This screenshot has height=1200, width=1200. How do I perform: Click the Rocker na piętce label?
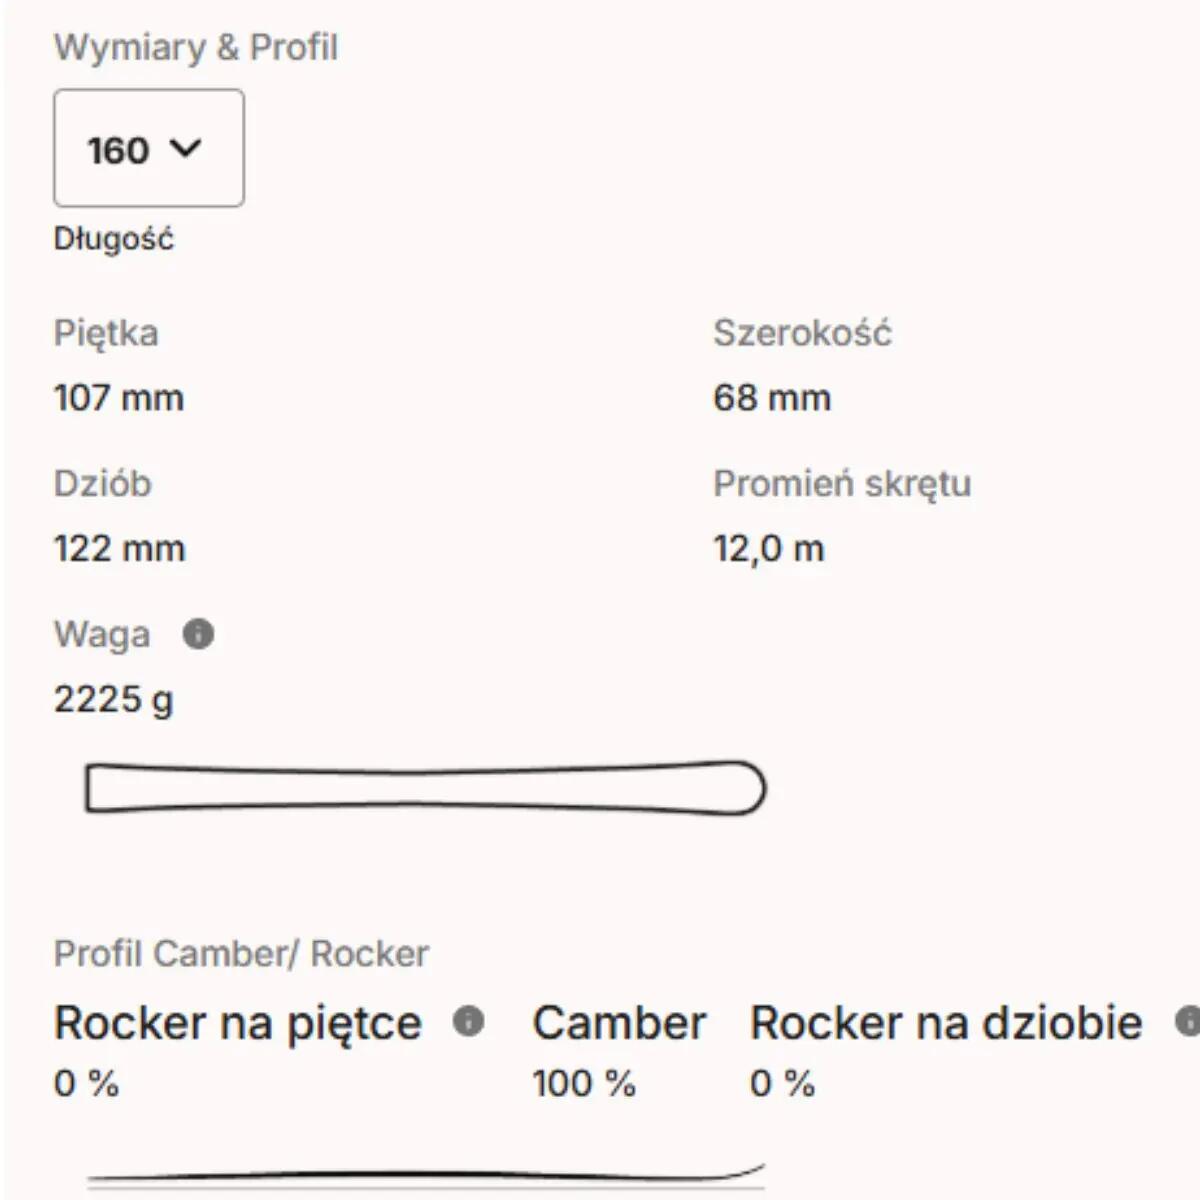point(238,1022)
